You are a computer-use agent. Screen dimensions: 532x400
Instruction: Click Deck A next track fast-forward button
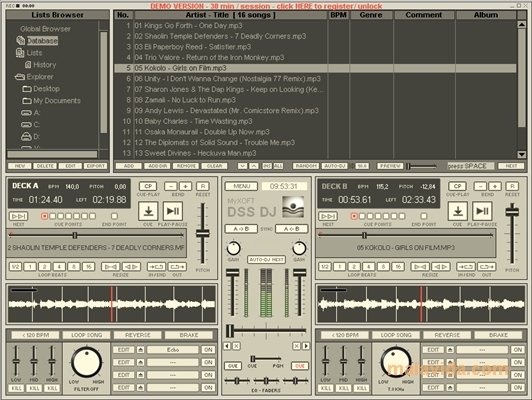click(x=19, y=216)
